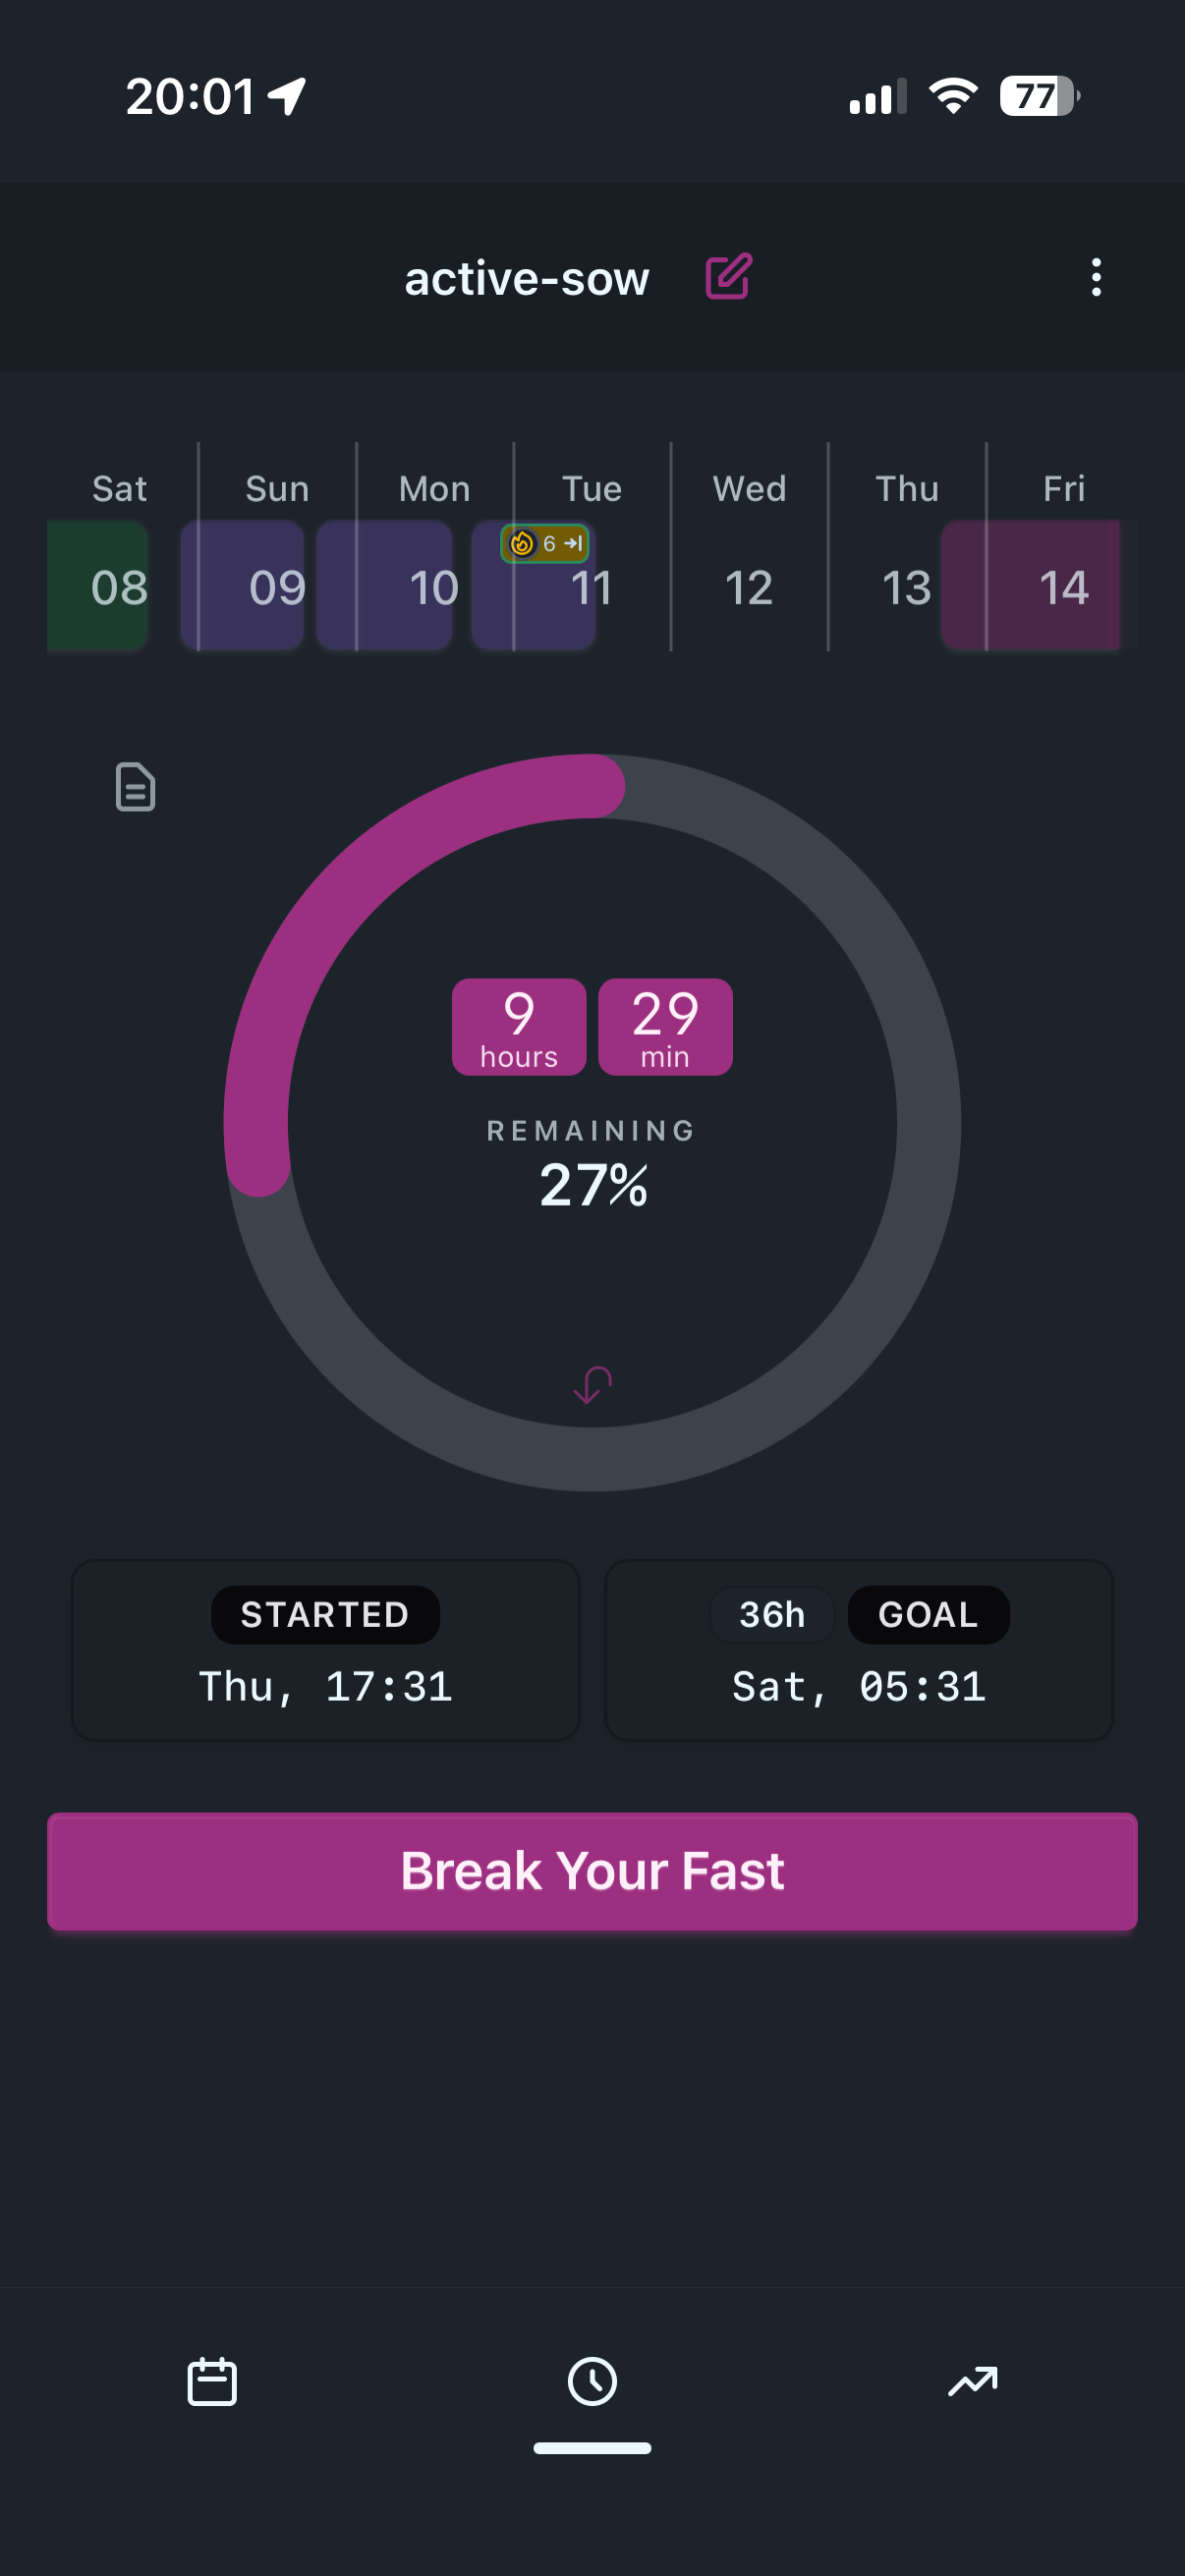The image size is (1185, 2576).
Task: Tap the streak flame badge on Tuesday
Action: tap(544, 543)
